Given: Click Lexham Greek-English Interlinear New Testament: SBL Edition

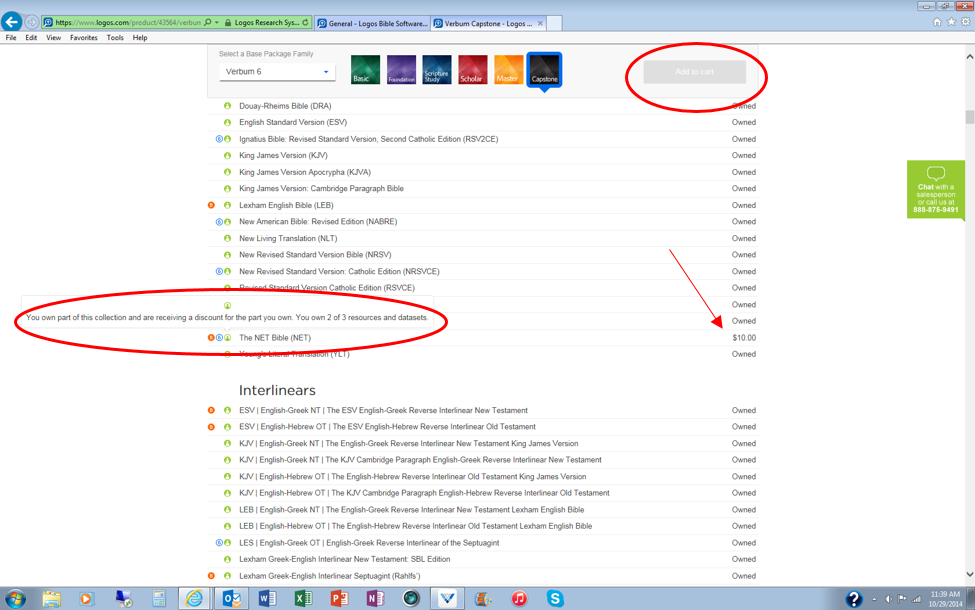Looking at the screenshot, I should (344, 559).
